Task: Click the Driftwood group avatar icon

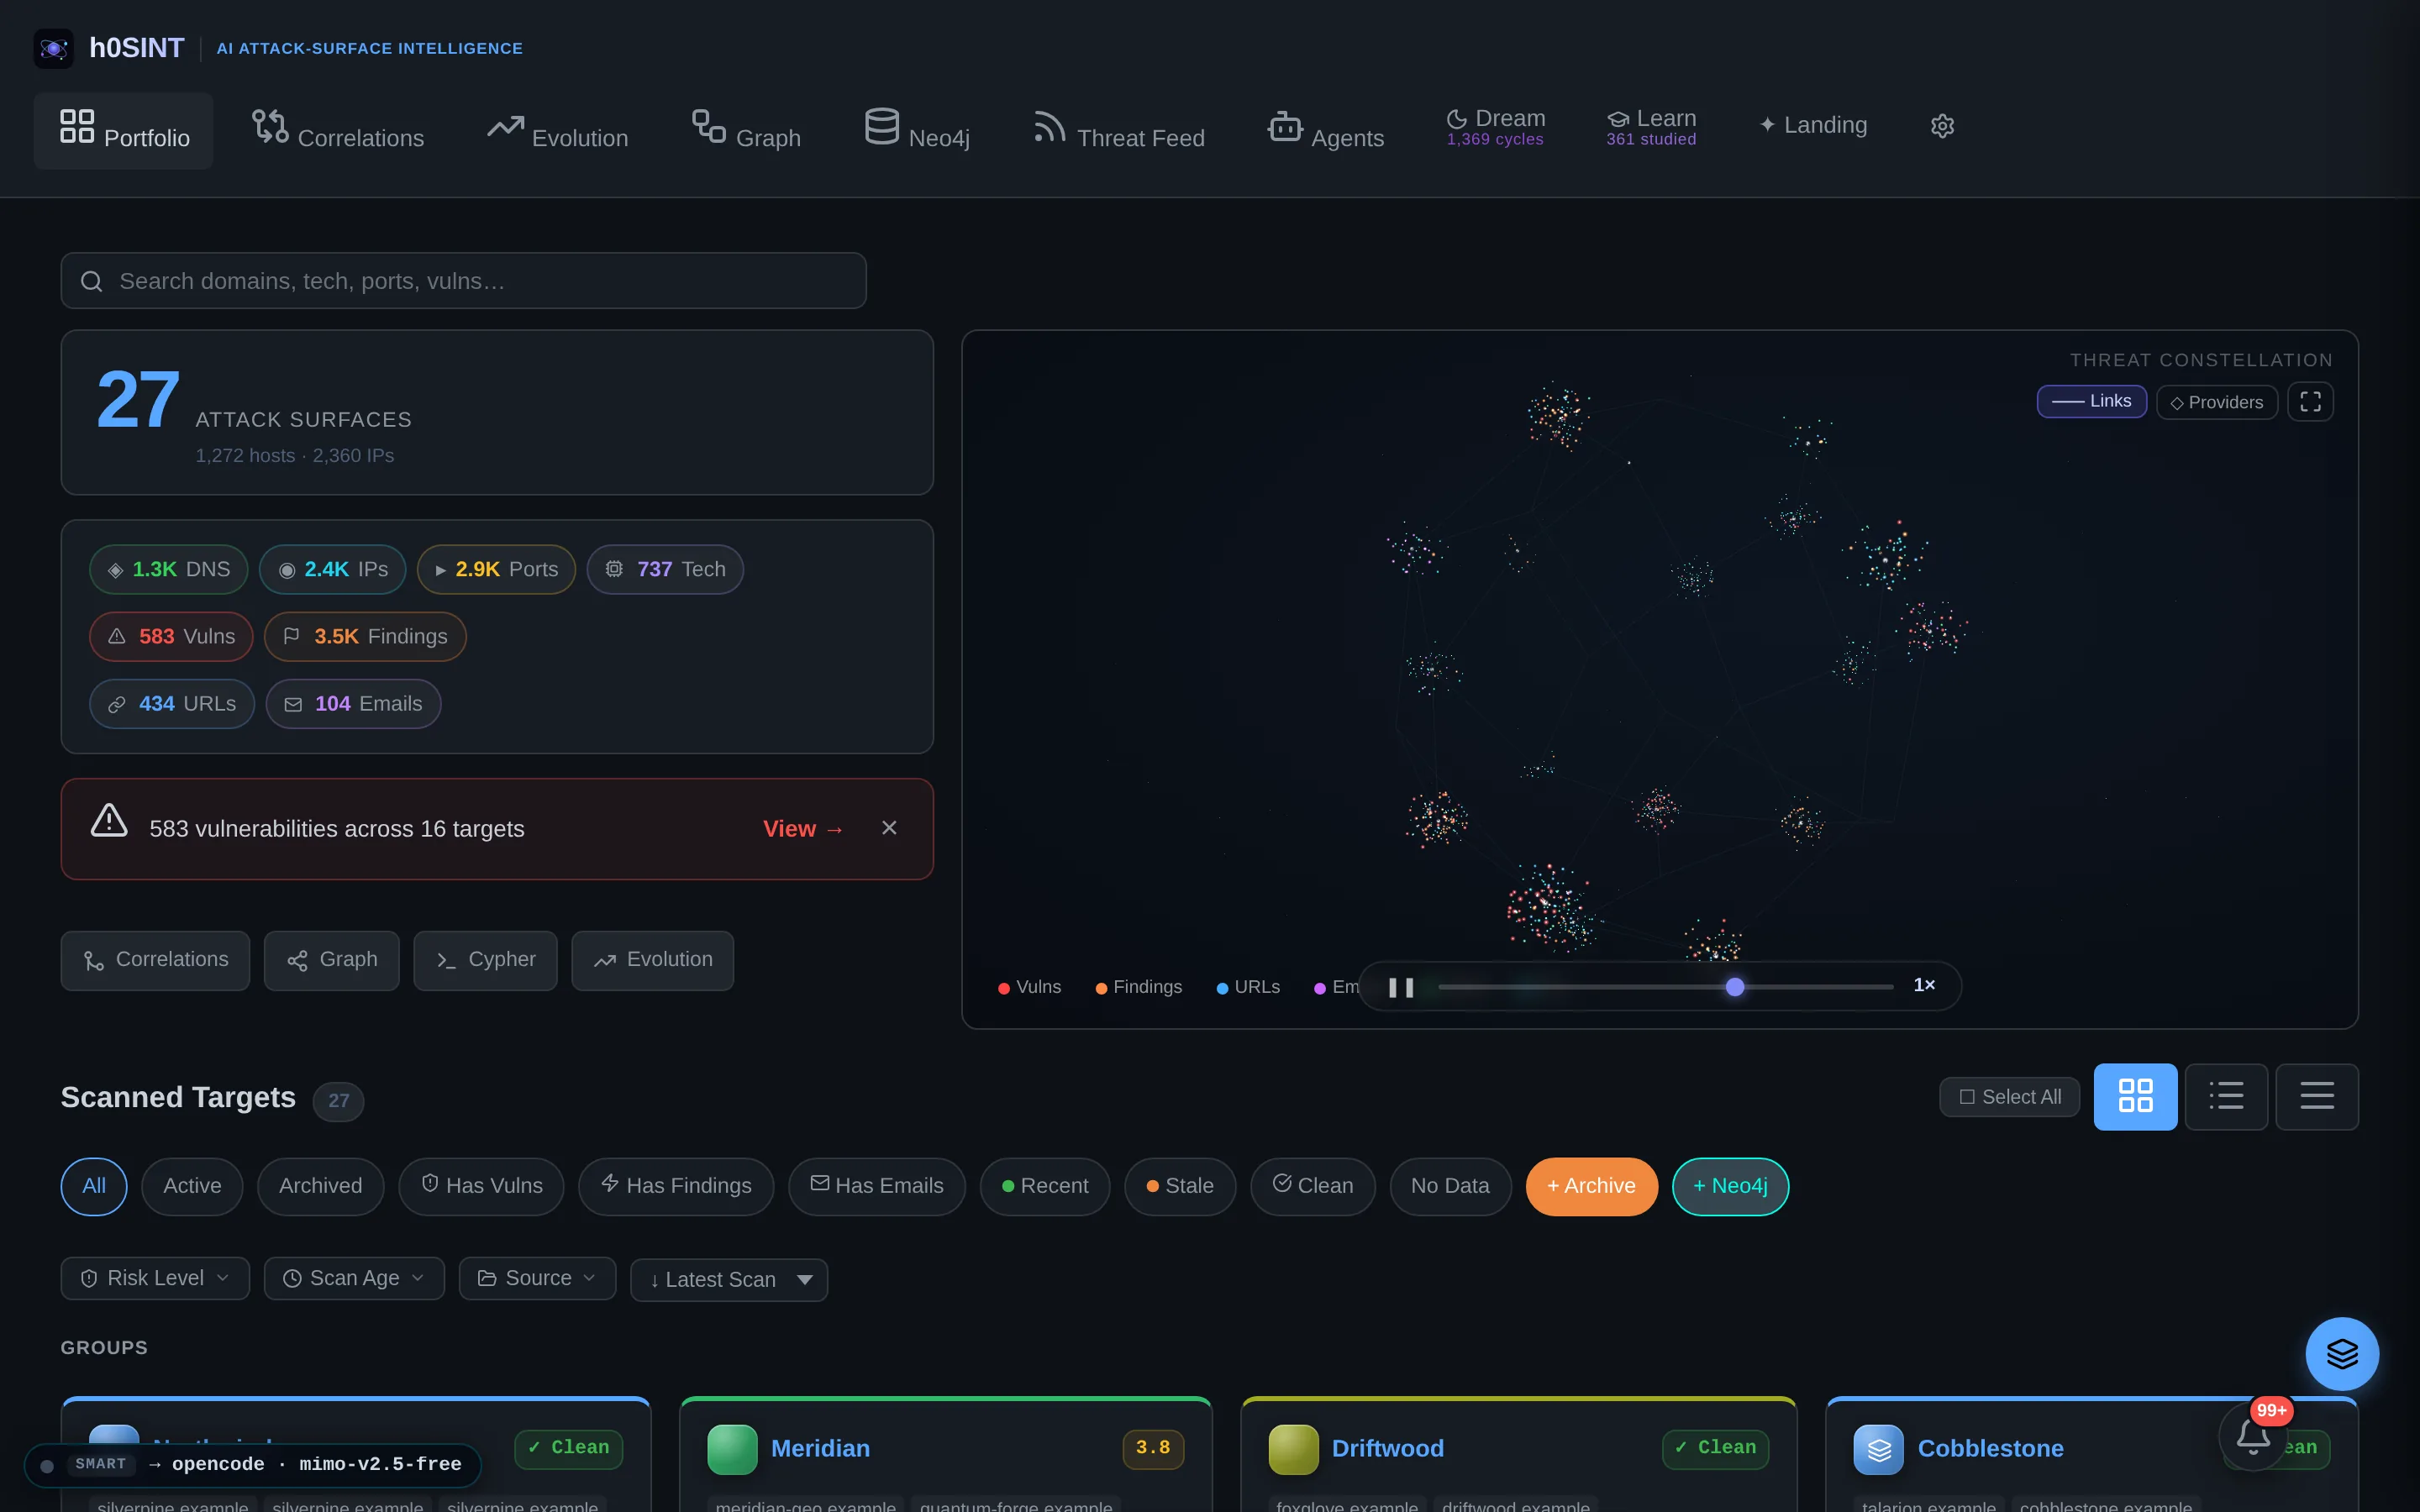Action: coord(1294,1449)
